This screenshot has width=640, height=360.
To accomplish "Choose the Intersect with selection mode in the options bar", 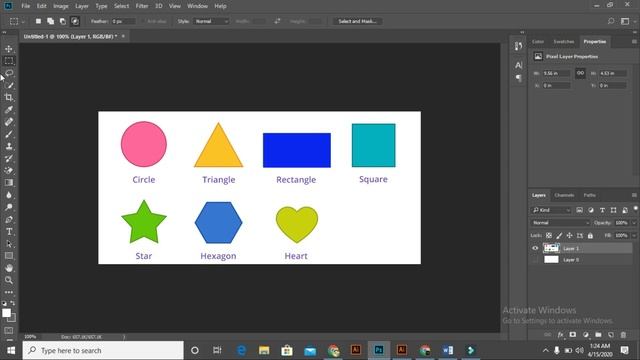I will click(x=75, y=21).
